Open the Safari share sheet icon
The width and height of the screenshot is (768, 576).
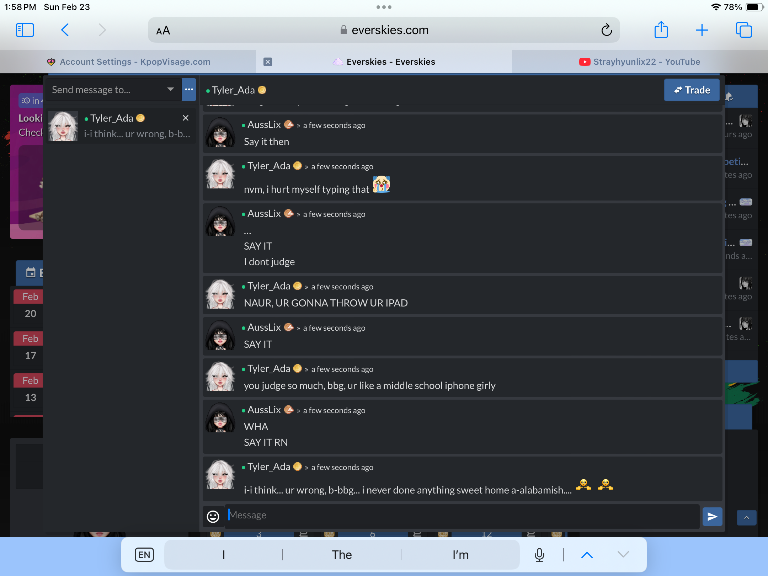pyautogui.click(x=661, y=29)
